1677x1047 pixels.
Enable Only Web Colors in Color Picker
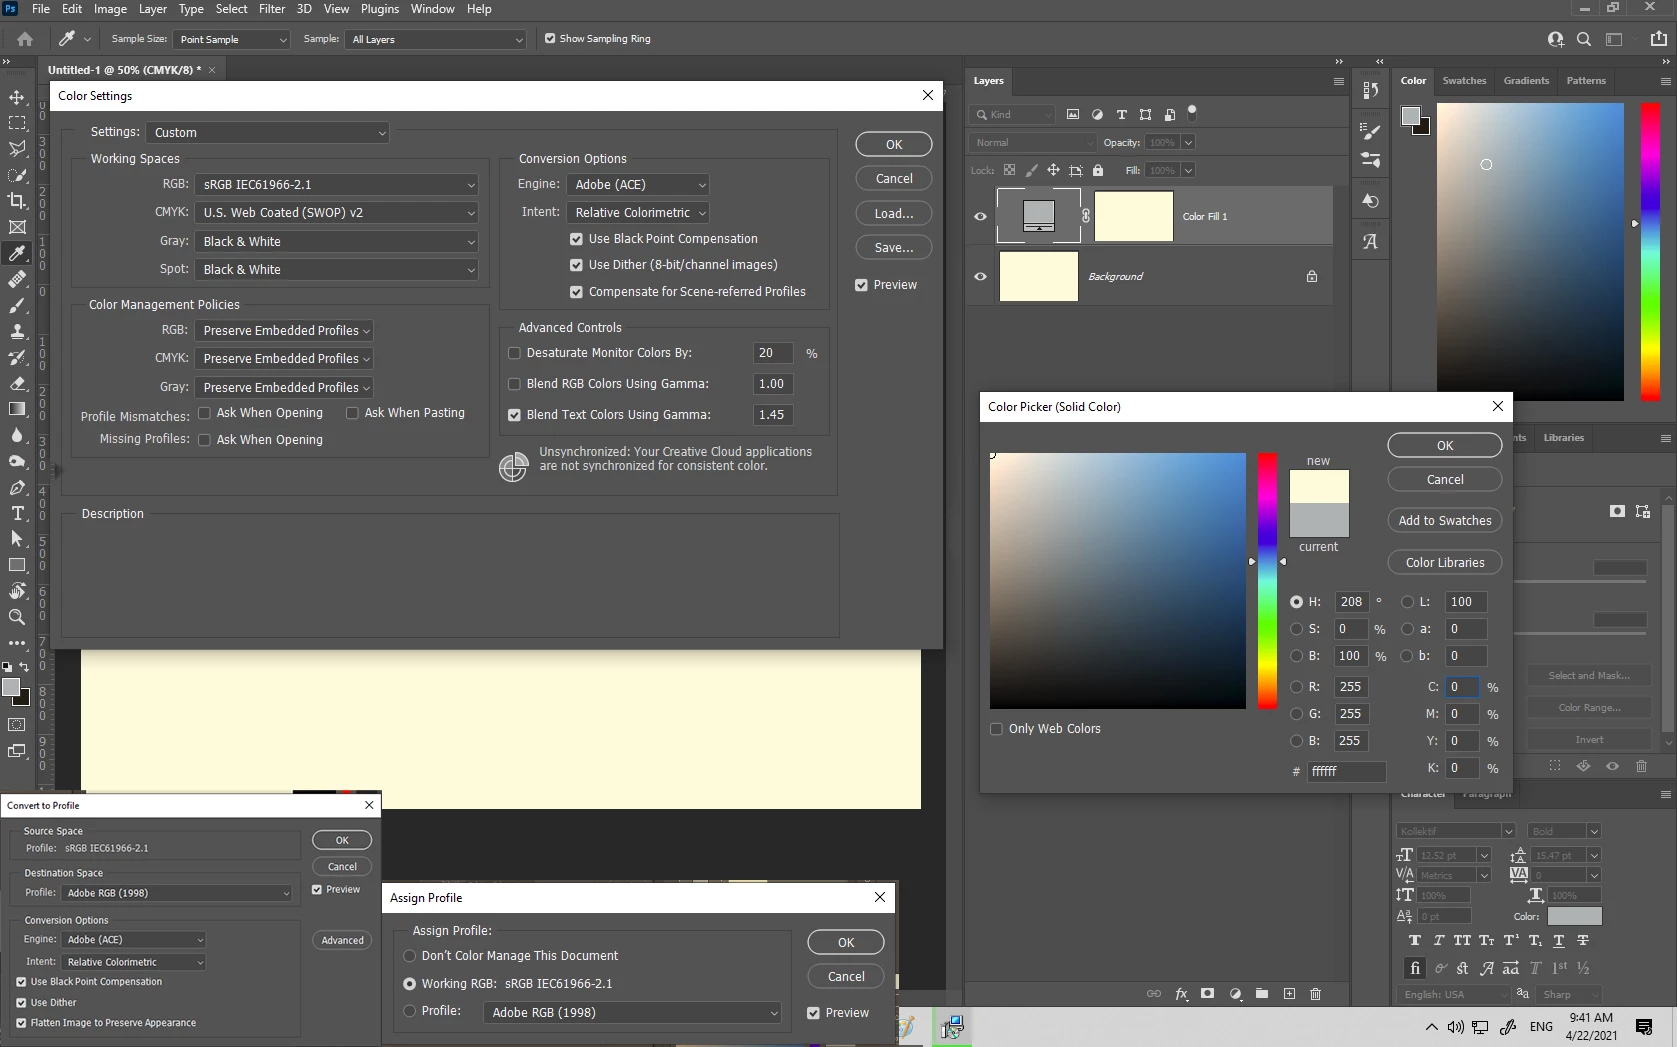click(996, 729)
